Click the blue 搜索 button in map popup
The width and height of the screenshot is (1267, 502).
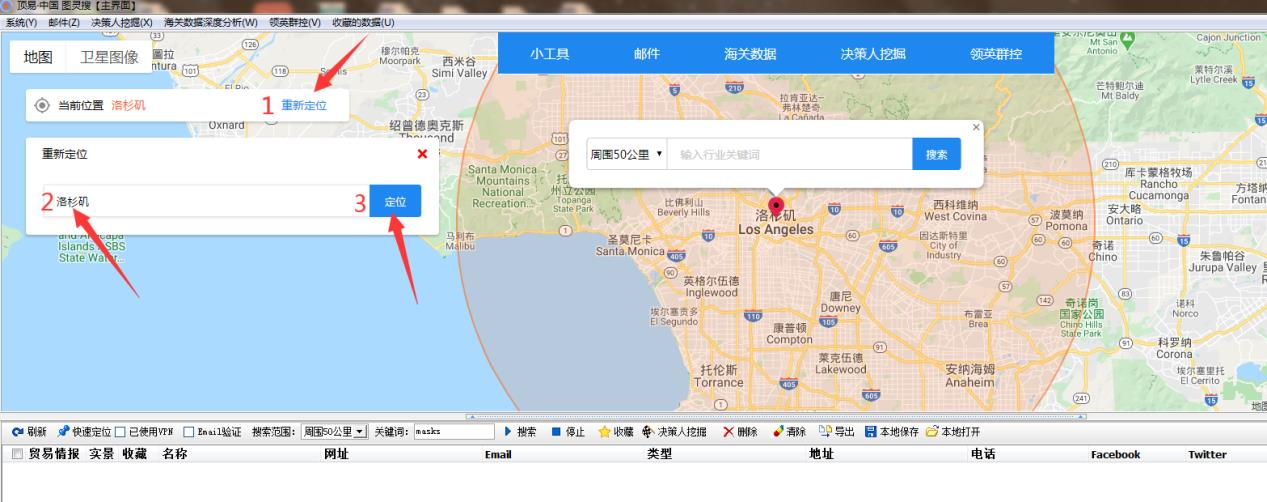click(936, 154)
